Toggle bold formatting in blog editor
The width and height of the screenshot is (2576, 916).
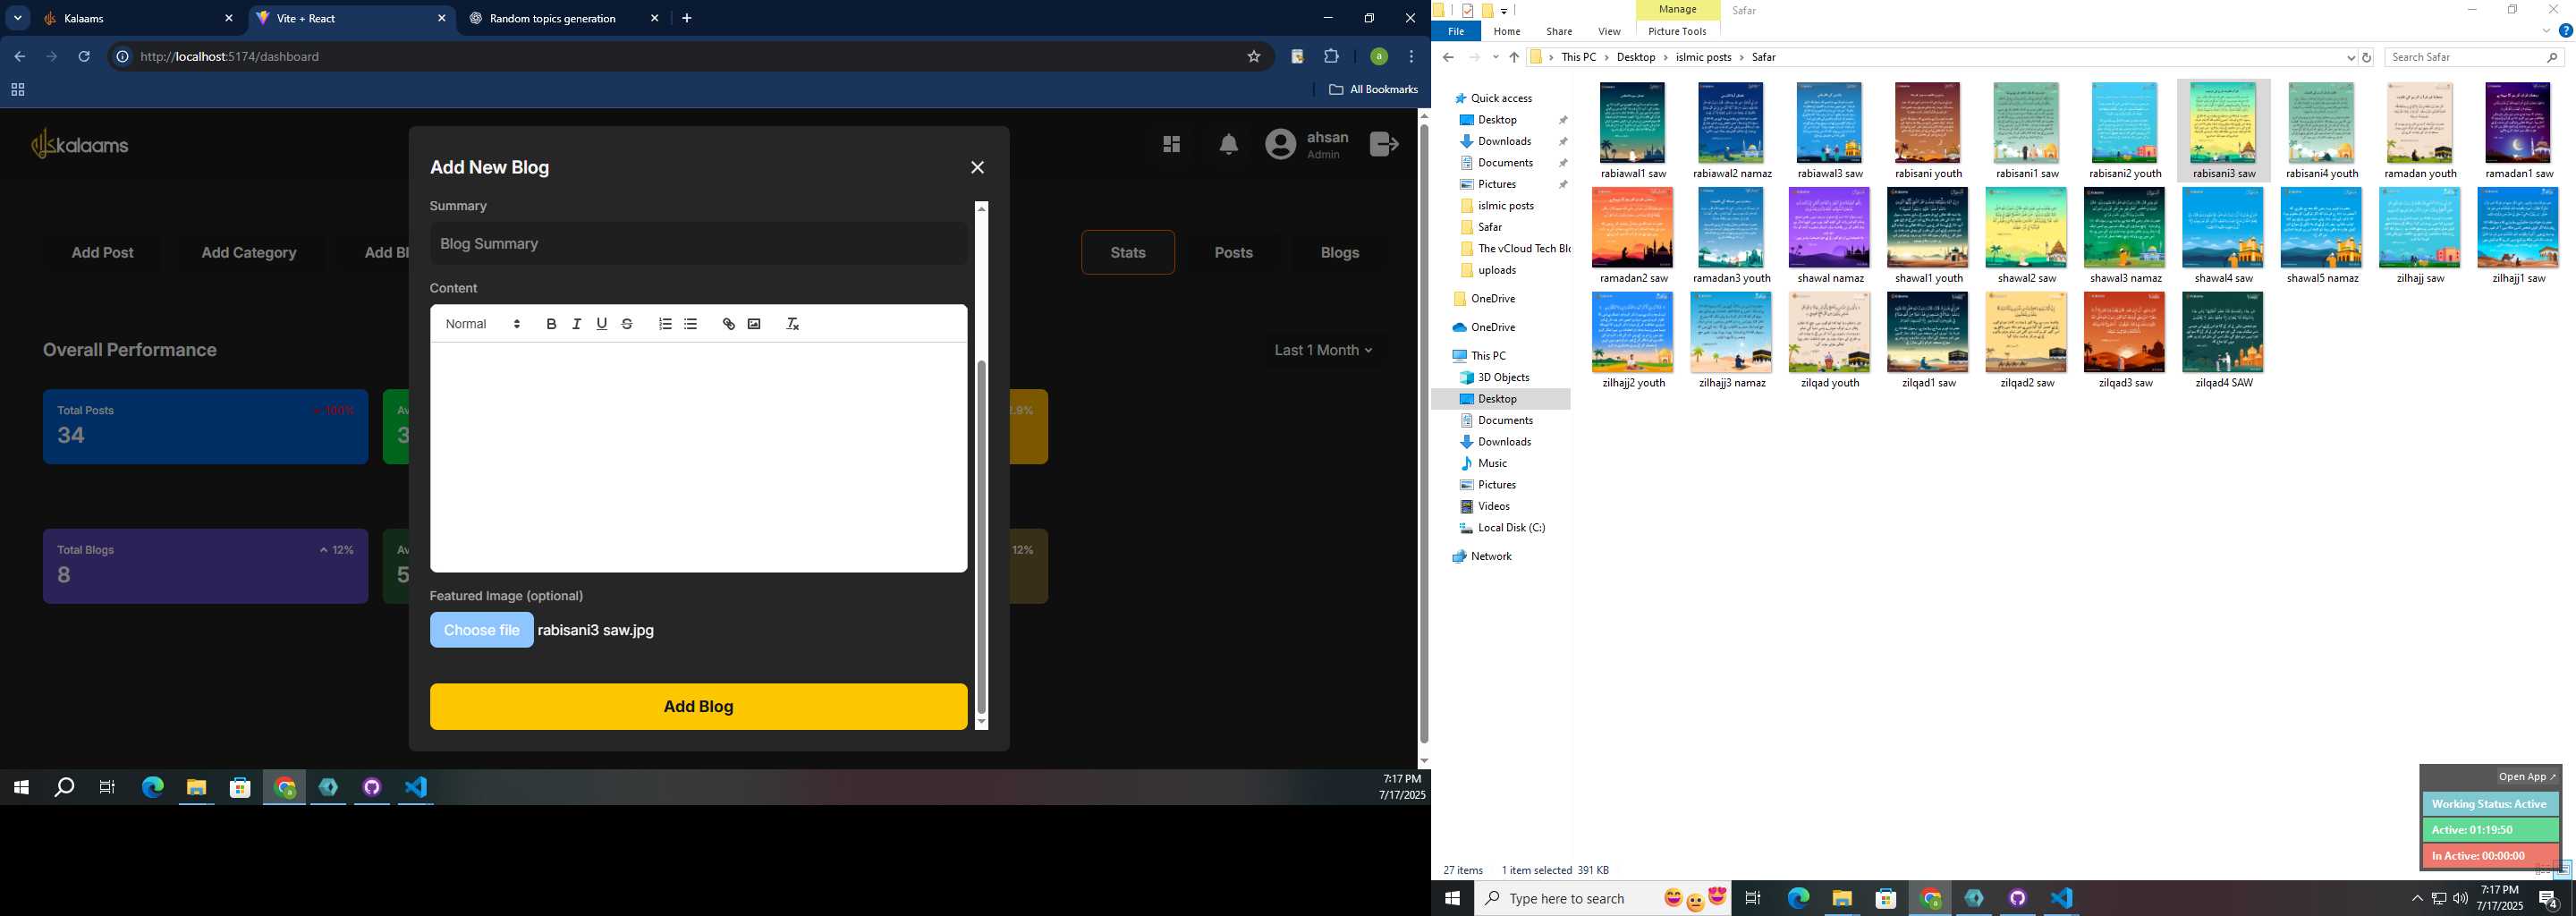(x=551, y=324)
